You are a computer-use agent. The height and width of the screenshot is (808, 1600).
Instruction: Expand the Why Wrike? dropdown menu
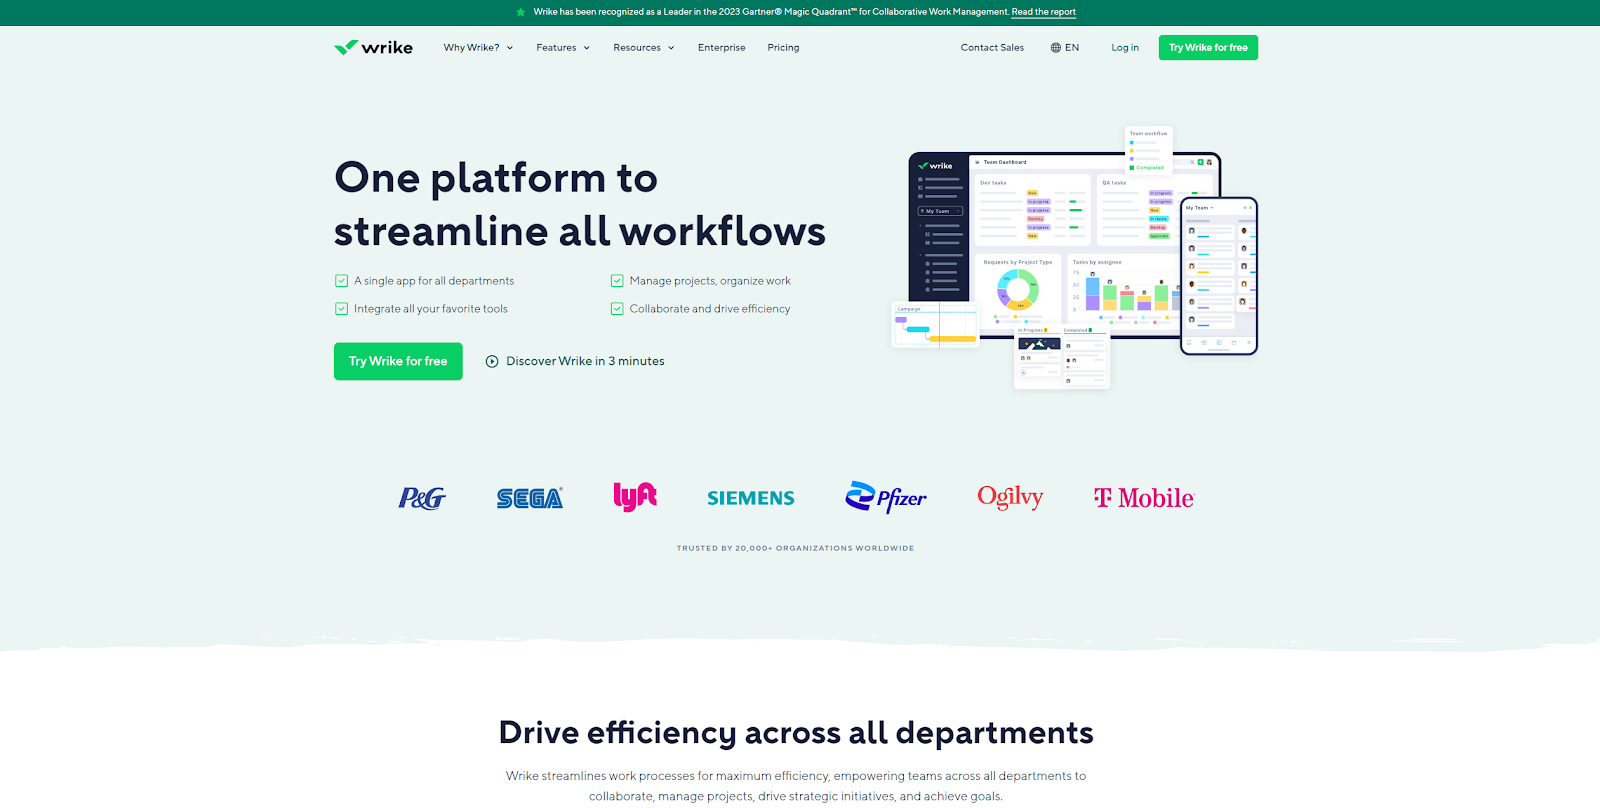pos(478,48)
